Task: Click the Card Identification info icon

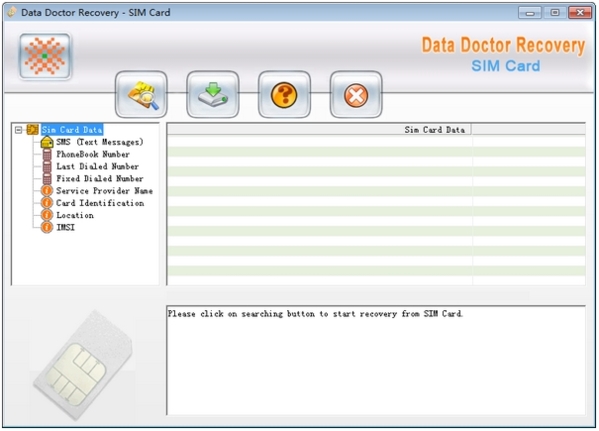Action: click(x=47, y=203)
